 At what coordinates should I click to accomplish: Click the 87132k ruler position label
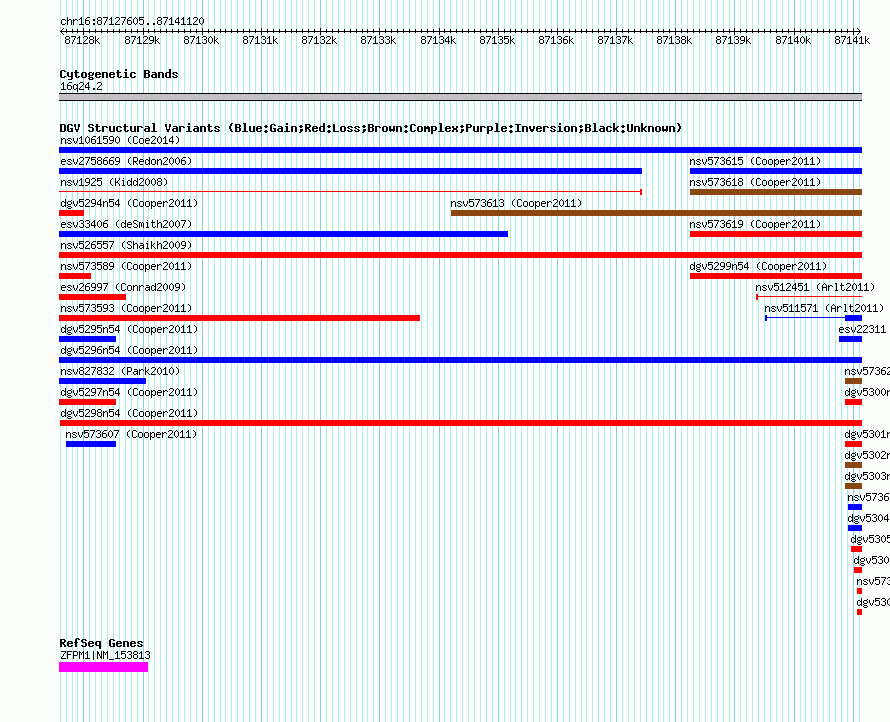coord(319,40)
